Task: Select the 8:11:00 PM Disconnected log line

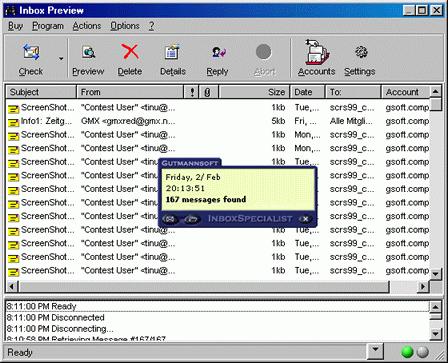Action: point(218,317)
